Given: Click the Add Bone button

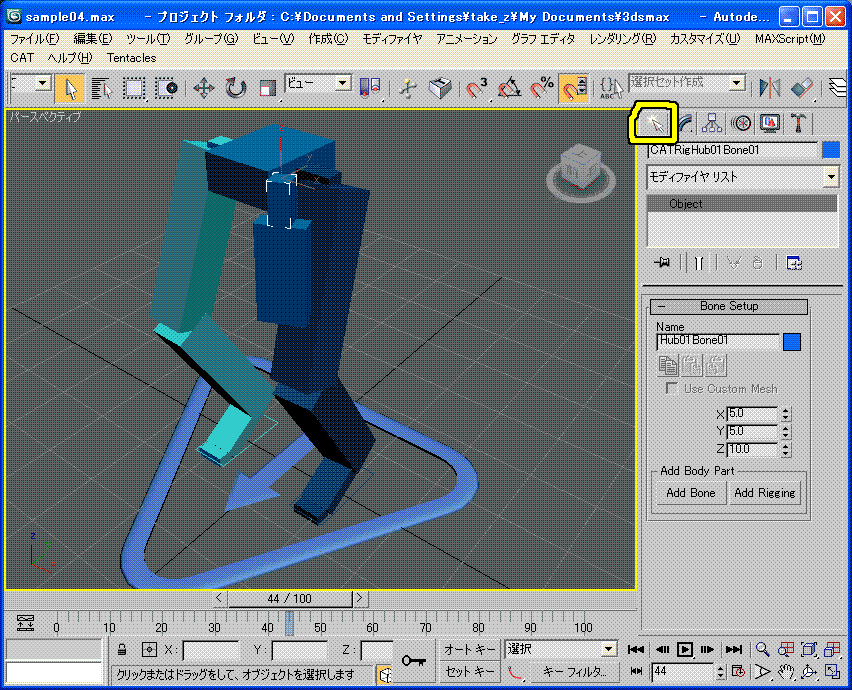Looking at the screenshot, I should (691, 493).
